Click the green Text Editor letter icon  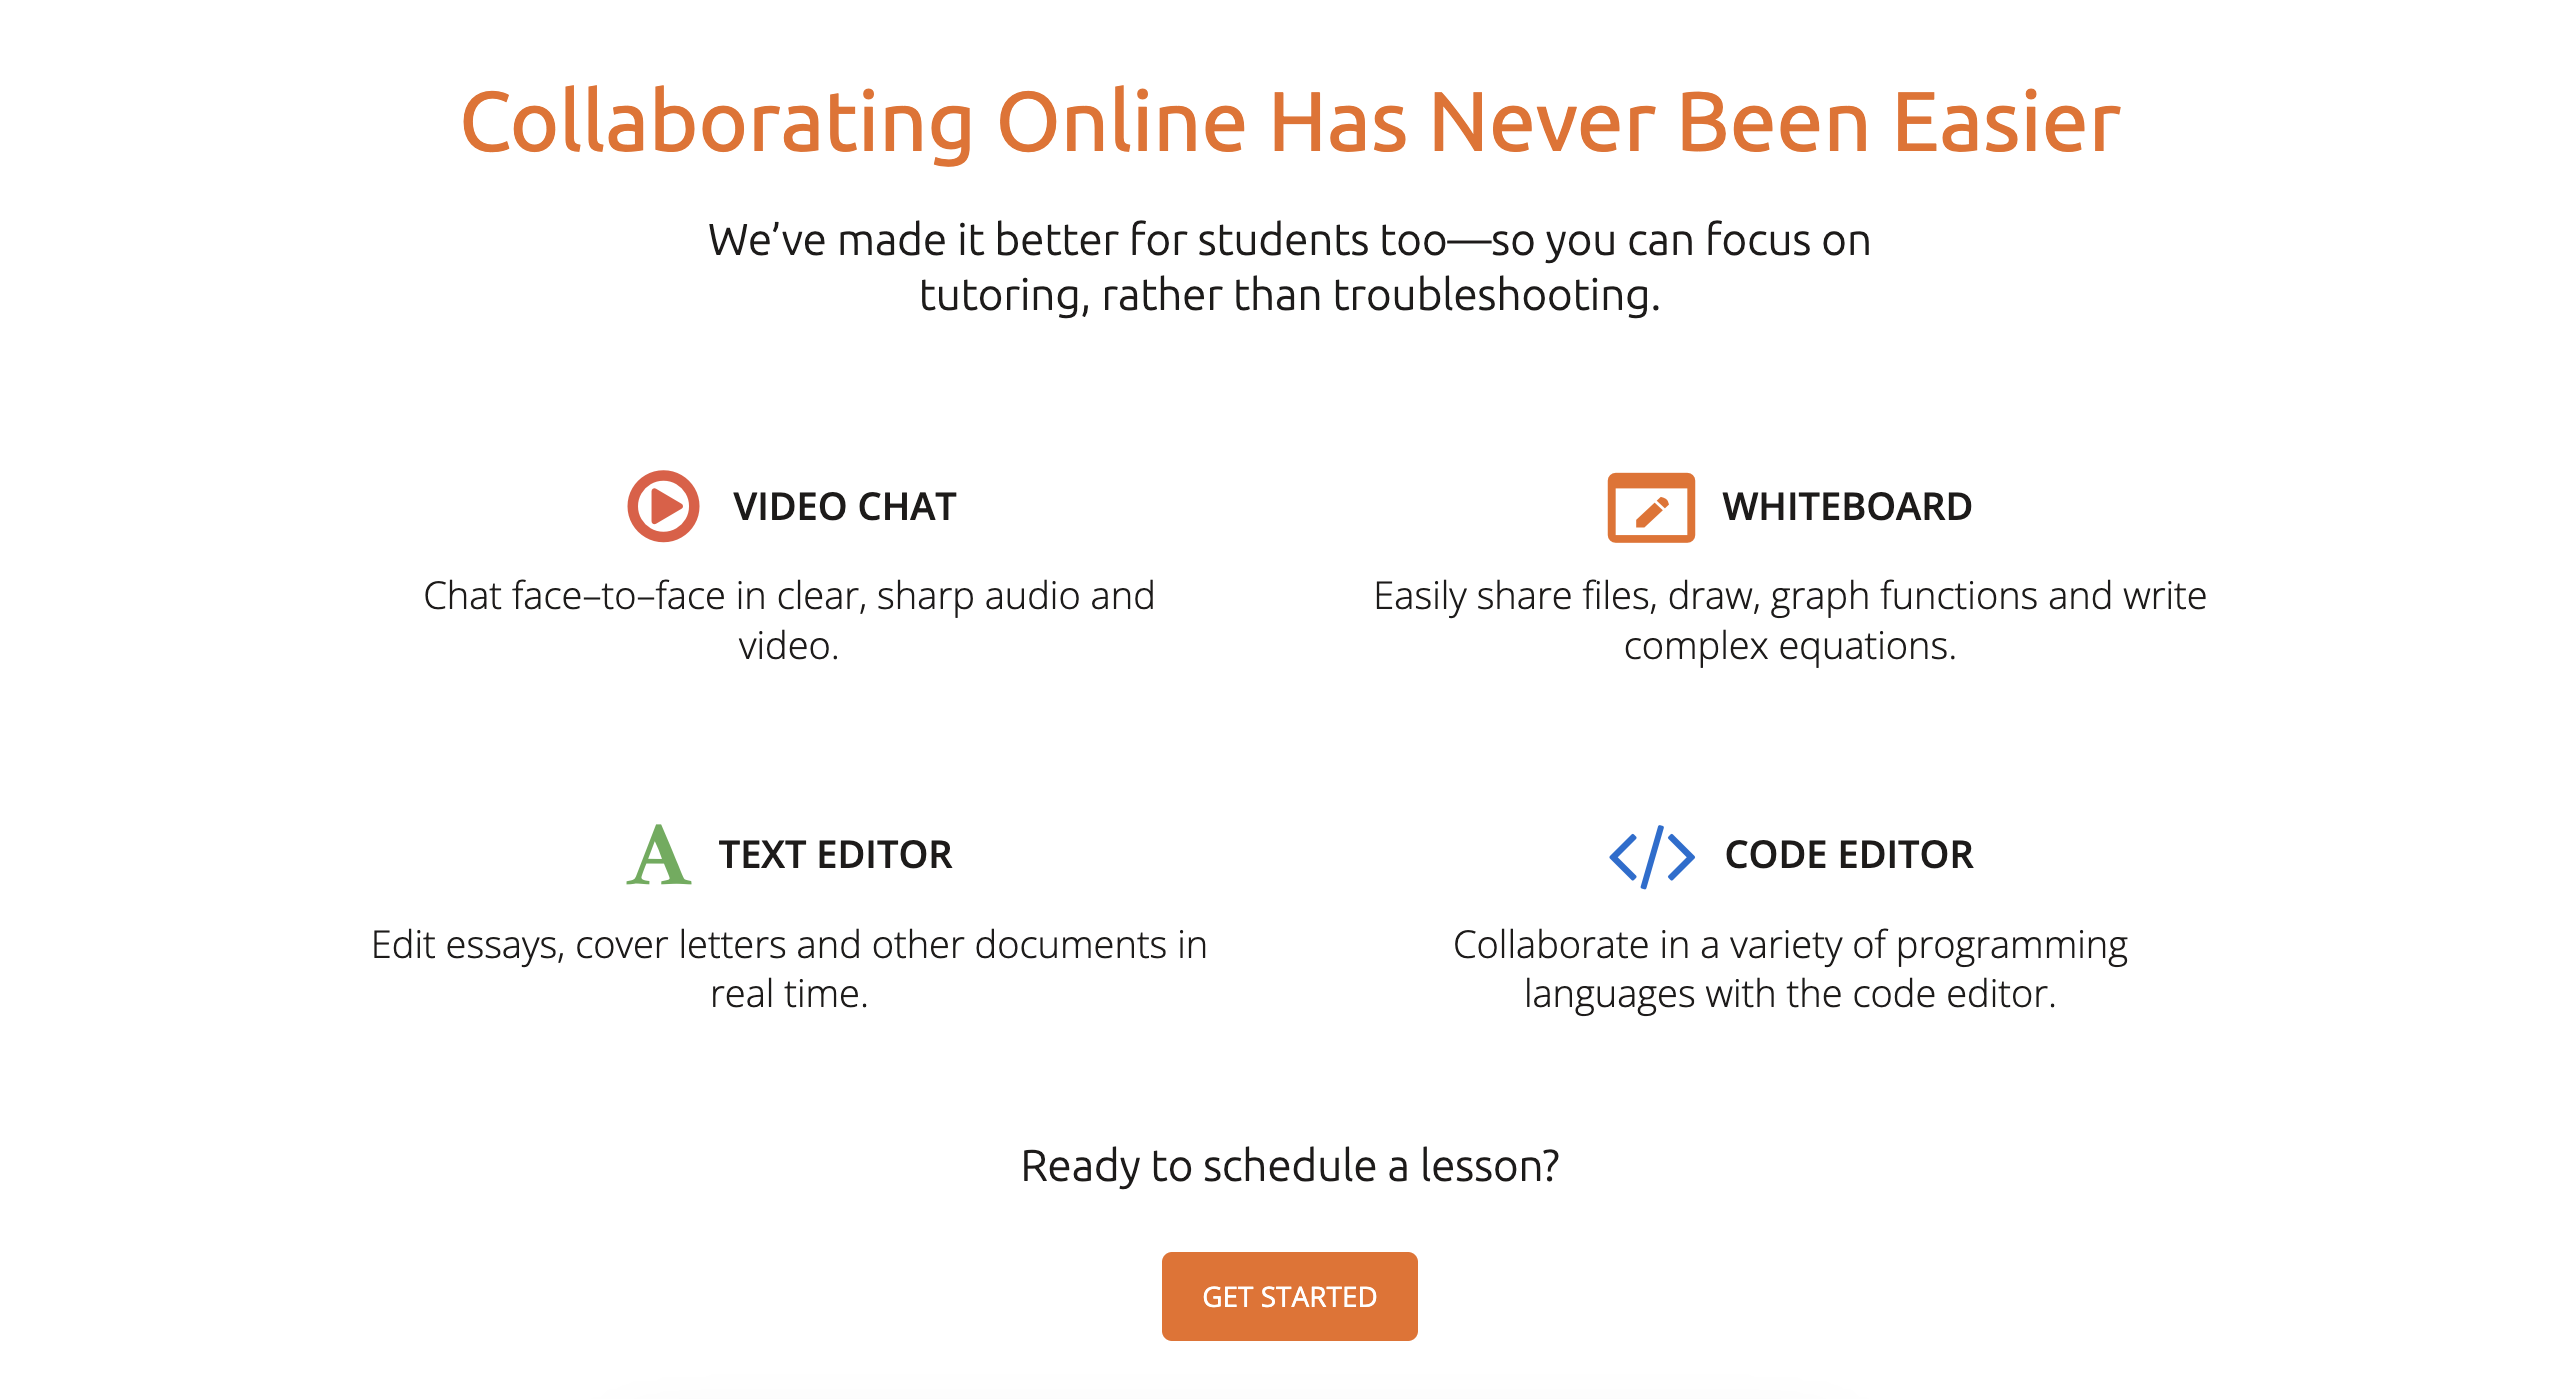point(659,855)
